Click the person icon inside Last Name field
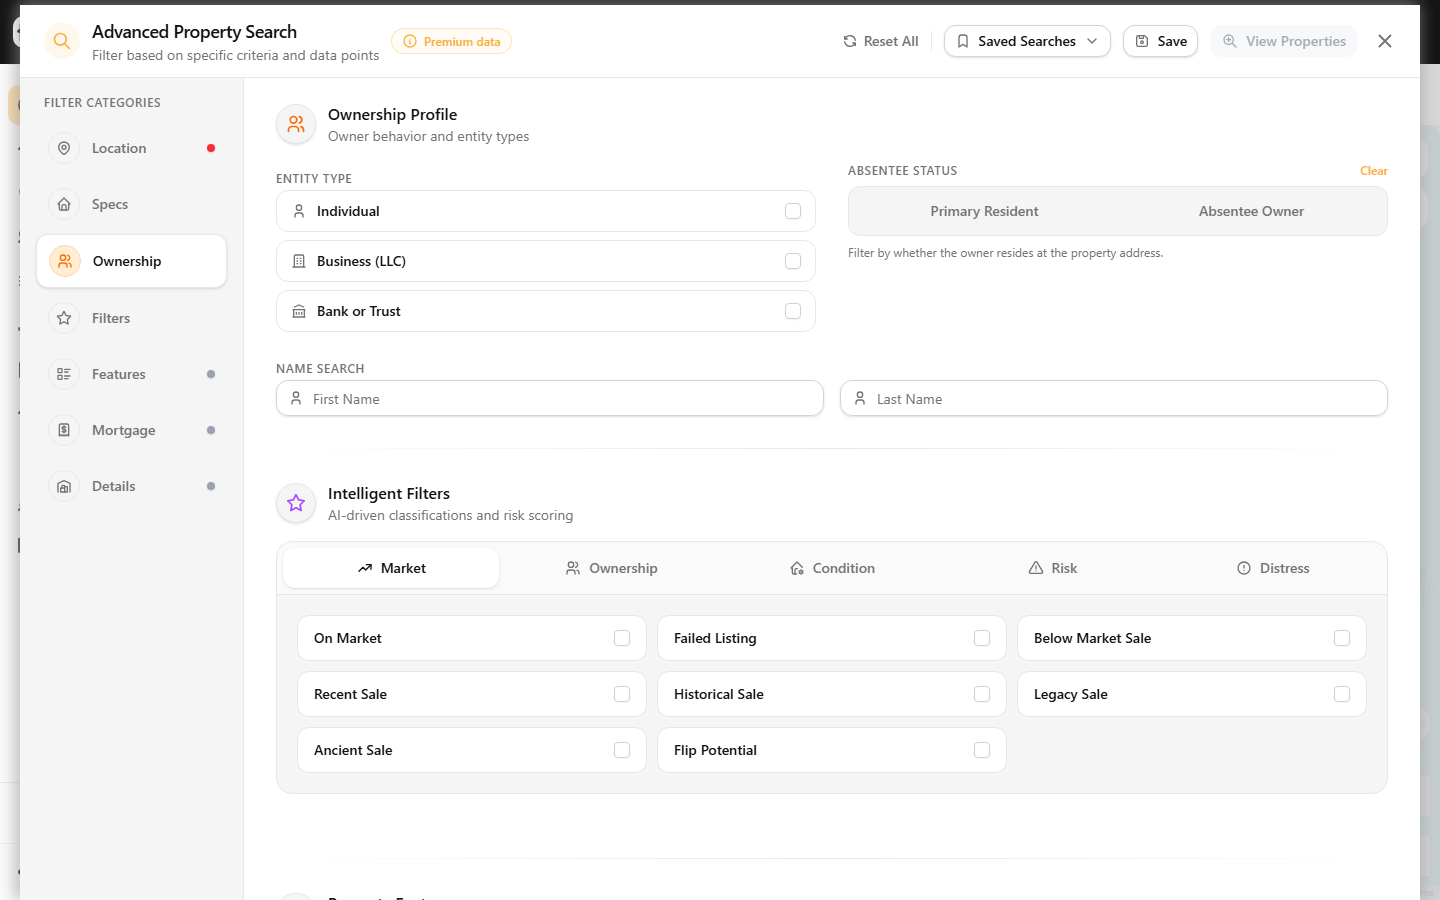The width and height of the screenshot is (1440, 900). pyautogui.click(x=860, y=398)
